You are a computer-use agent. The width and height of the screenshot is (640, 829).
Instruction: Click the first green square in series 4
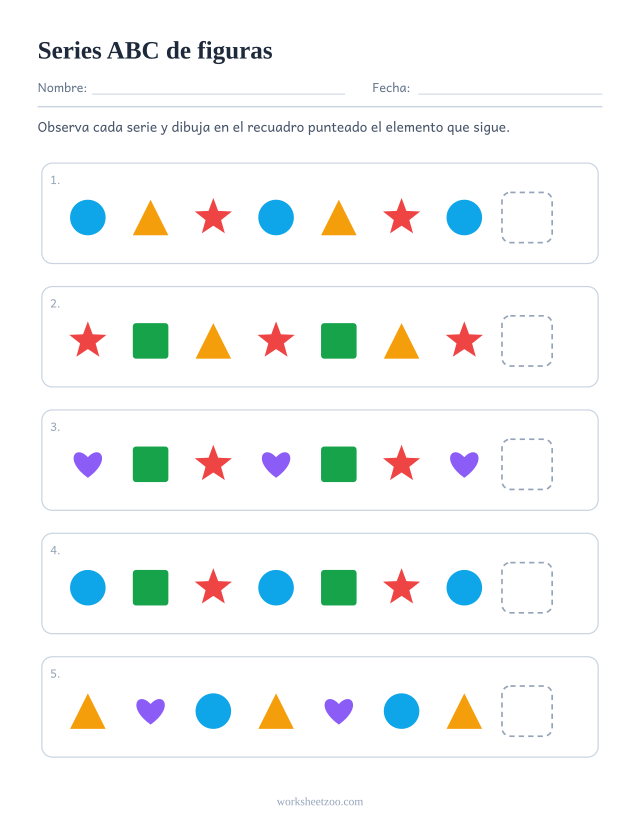click(x=151, y=587)
